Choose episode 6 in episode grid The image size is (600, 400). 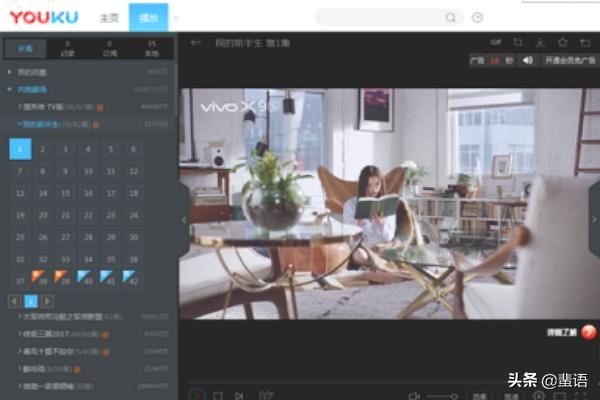coord(134,149)
